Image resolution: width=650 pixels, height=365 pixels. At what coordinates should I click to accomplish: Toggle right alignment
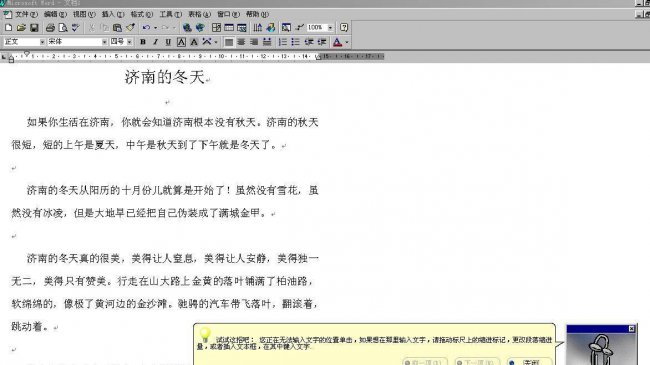254,42
